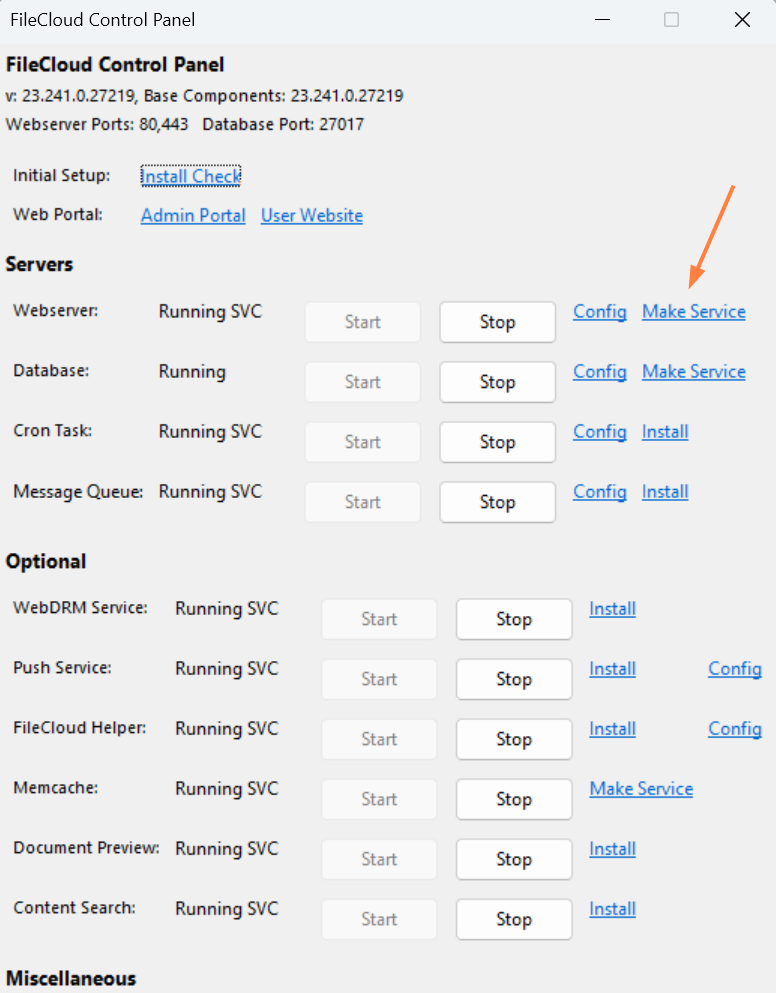Open Message Queue Config link
This screenshot has width=776, height=993.
[600, 491]
